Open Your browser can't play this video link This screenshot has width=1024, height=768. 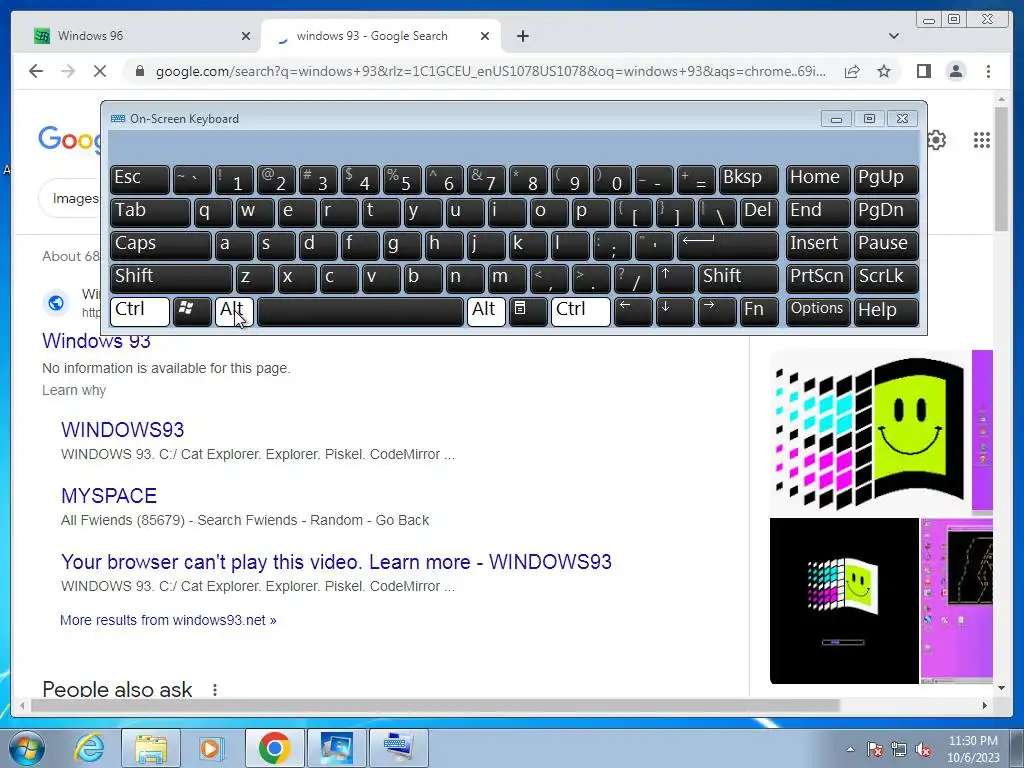tap(336, 562)
